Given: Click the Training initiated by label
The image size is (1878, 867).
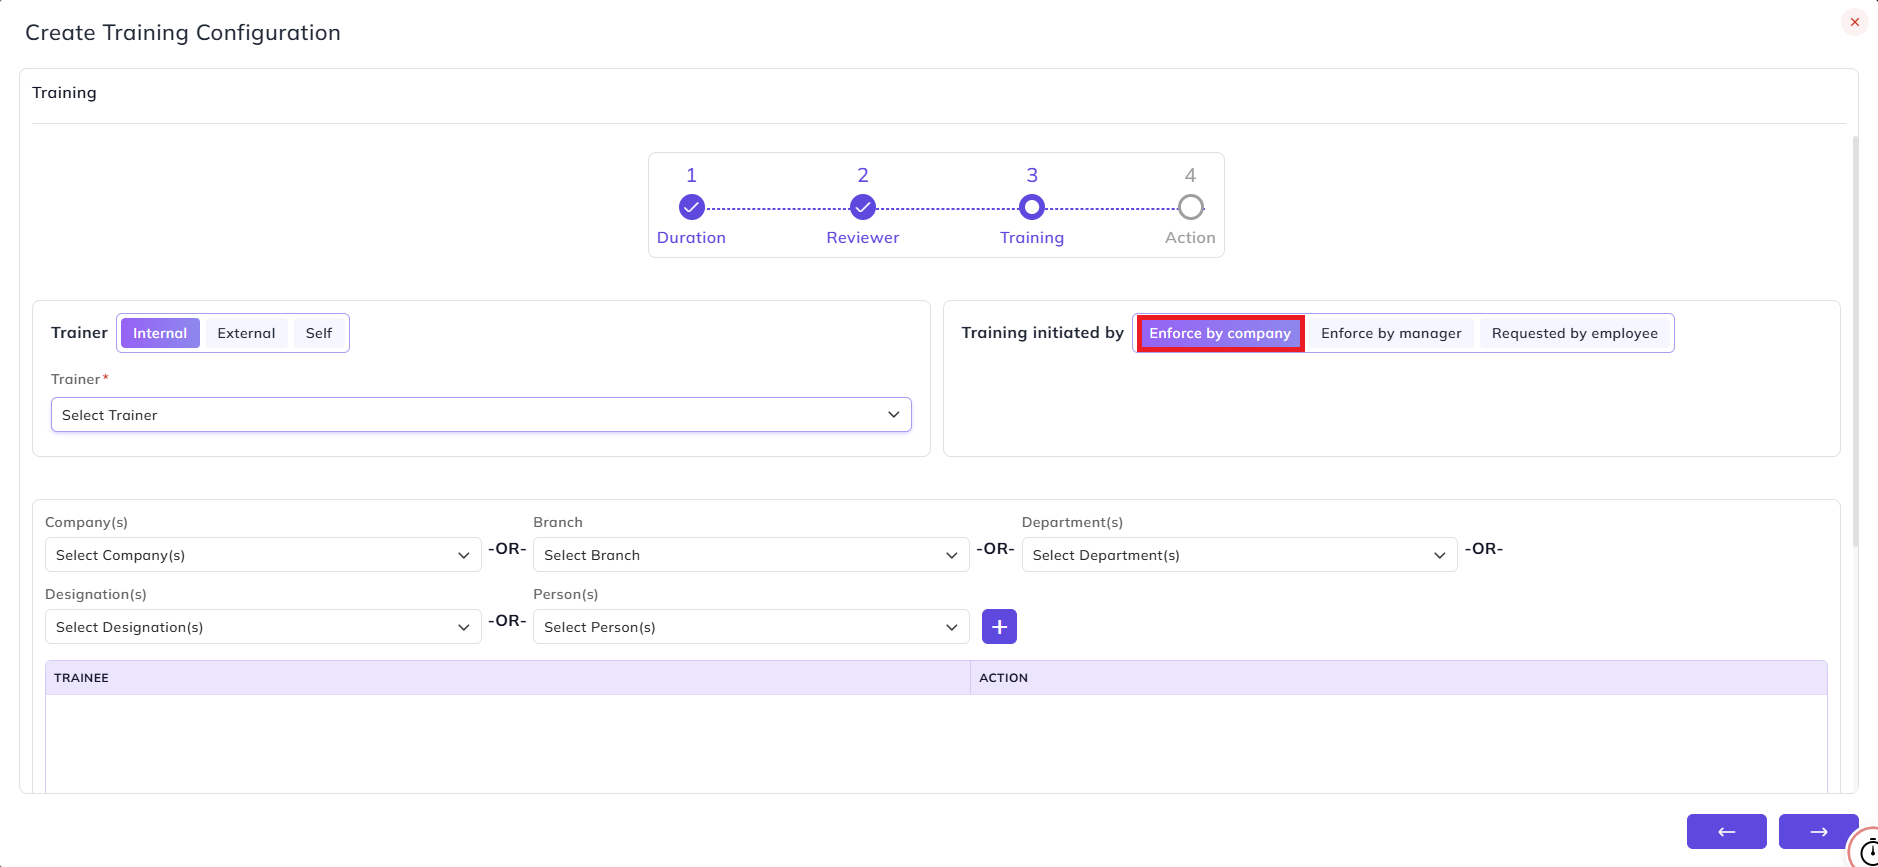Looking at the screenshot, I should point(1043,333).
